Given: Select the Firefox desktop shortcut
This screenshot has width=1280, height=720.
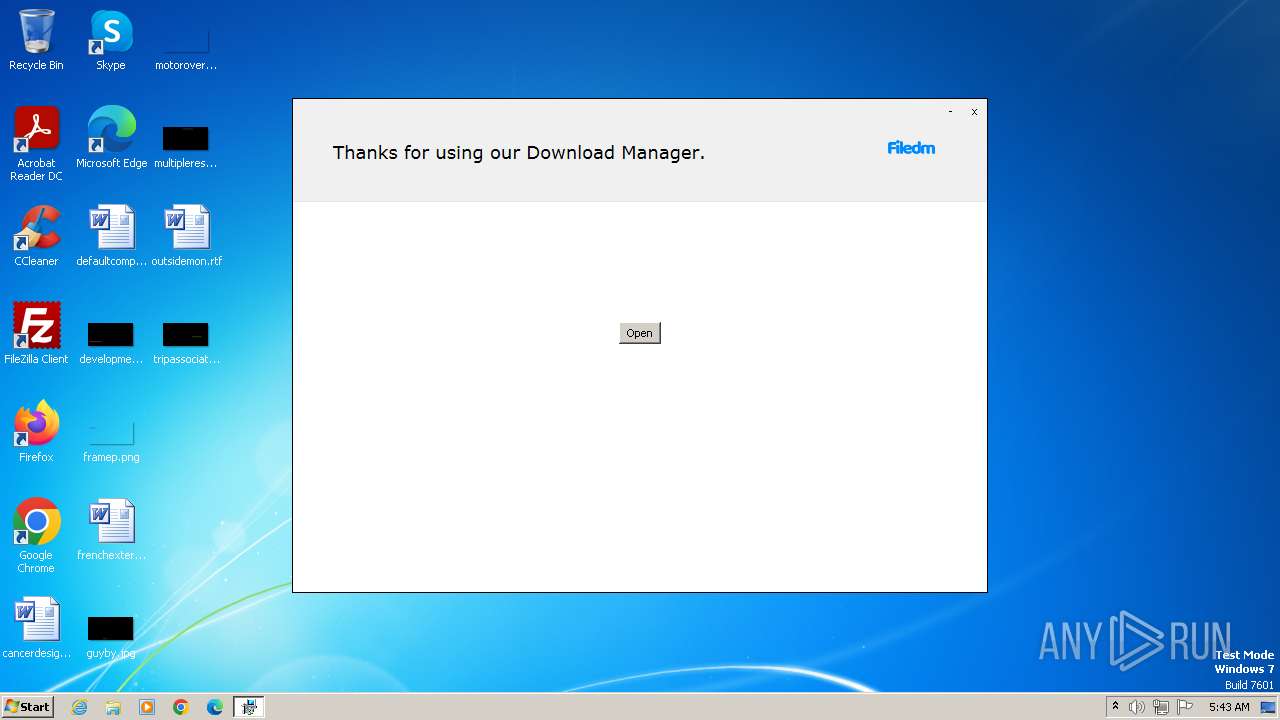Looking at the screenshot, I should pos(36,432).
